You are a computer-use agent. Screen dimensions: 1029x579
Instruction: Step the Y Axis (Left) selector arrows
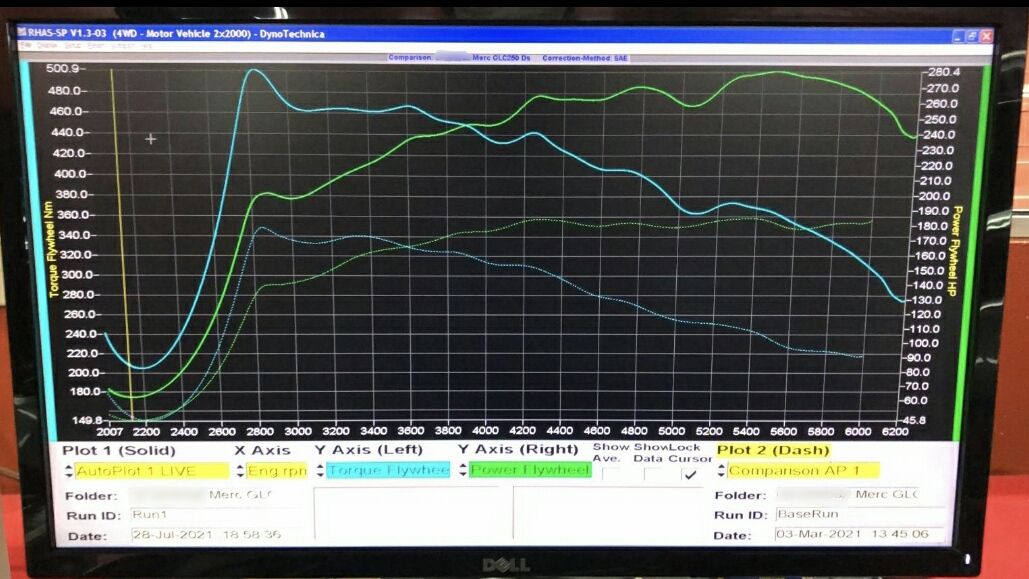[320, 470]
